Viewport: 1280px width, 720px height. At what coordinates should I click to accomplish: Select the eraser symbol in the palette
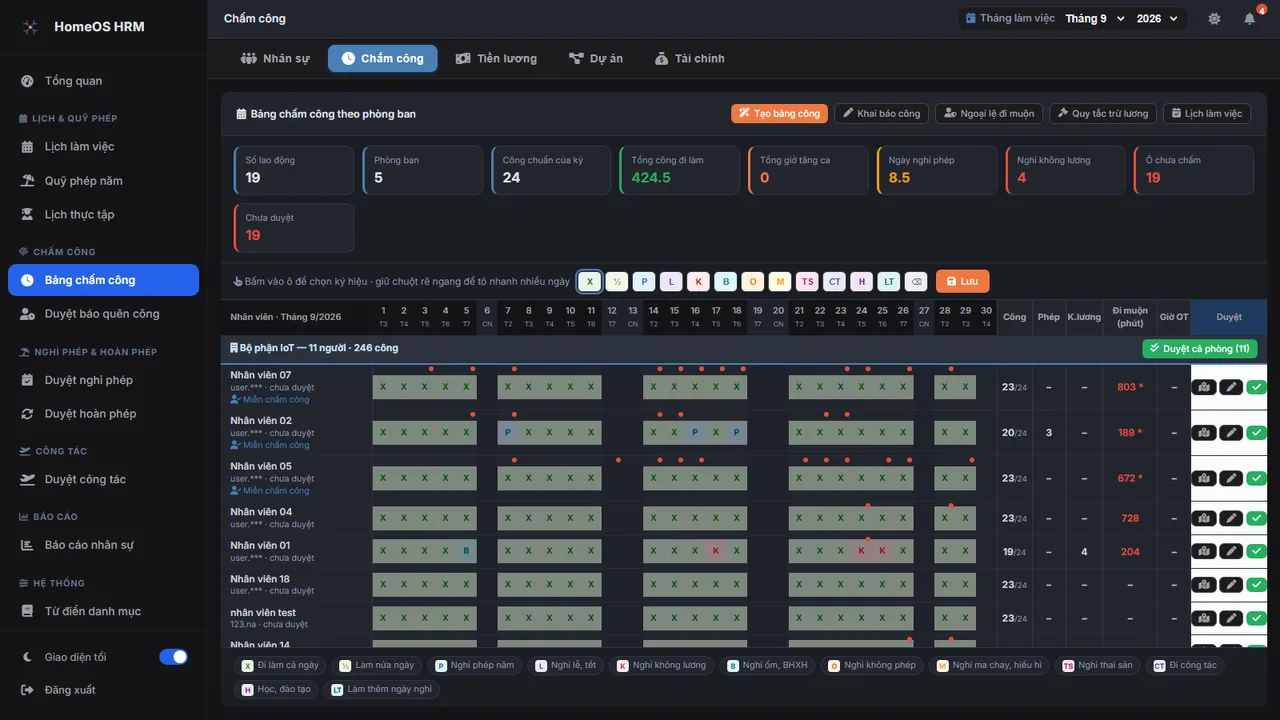(916, 282)
